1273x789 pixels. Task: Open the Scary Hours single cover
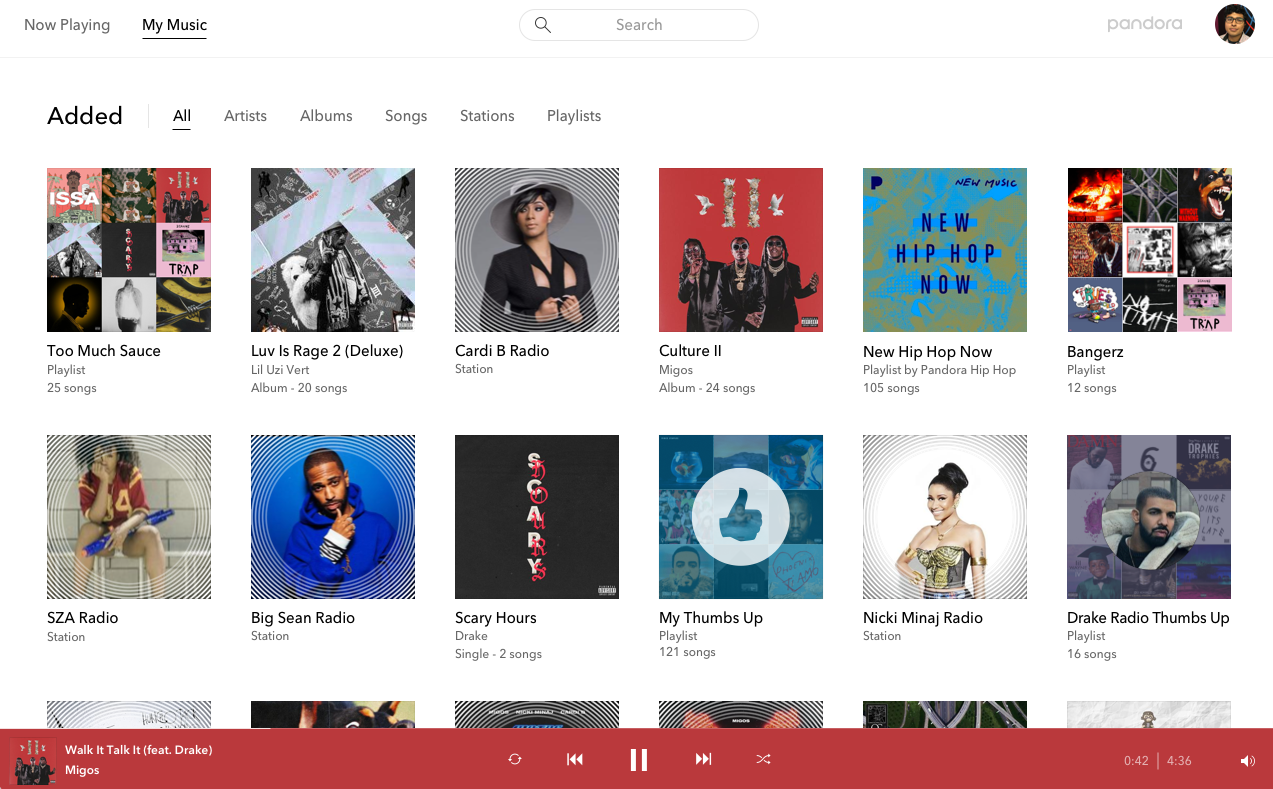(537, 517)
